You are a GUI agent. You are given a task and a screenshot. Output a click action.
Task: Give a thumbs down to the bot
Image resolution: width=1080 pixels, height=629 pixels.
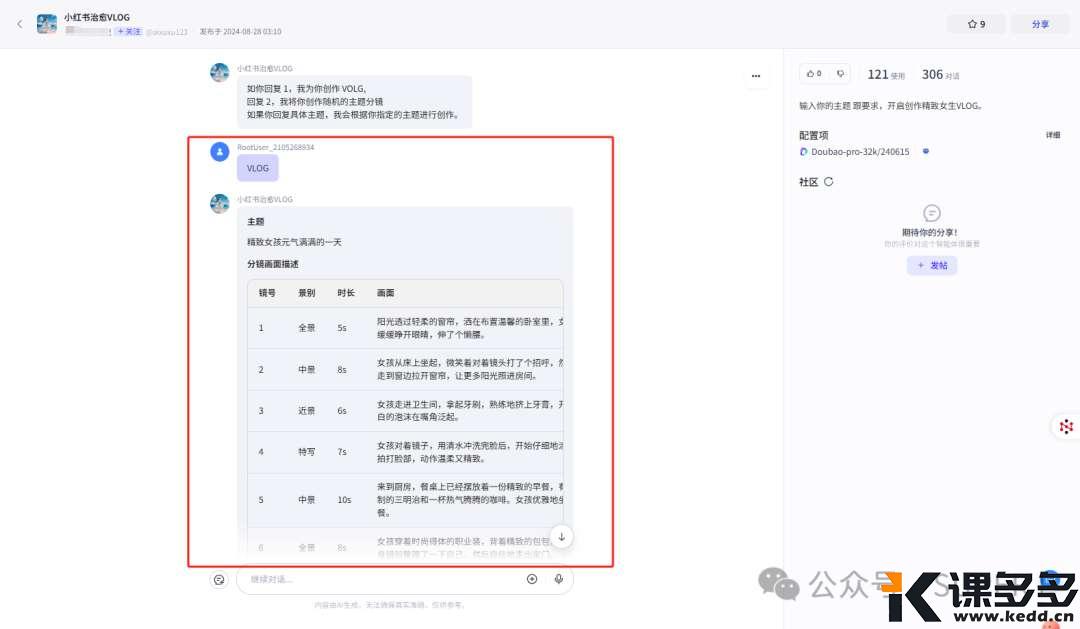[840, 74]
